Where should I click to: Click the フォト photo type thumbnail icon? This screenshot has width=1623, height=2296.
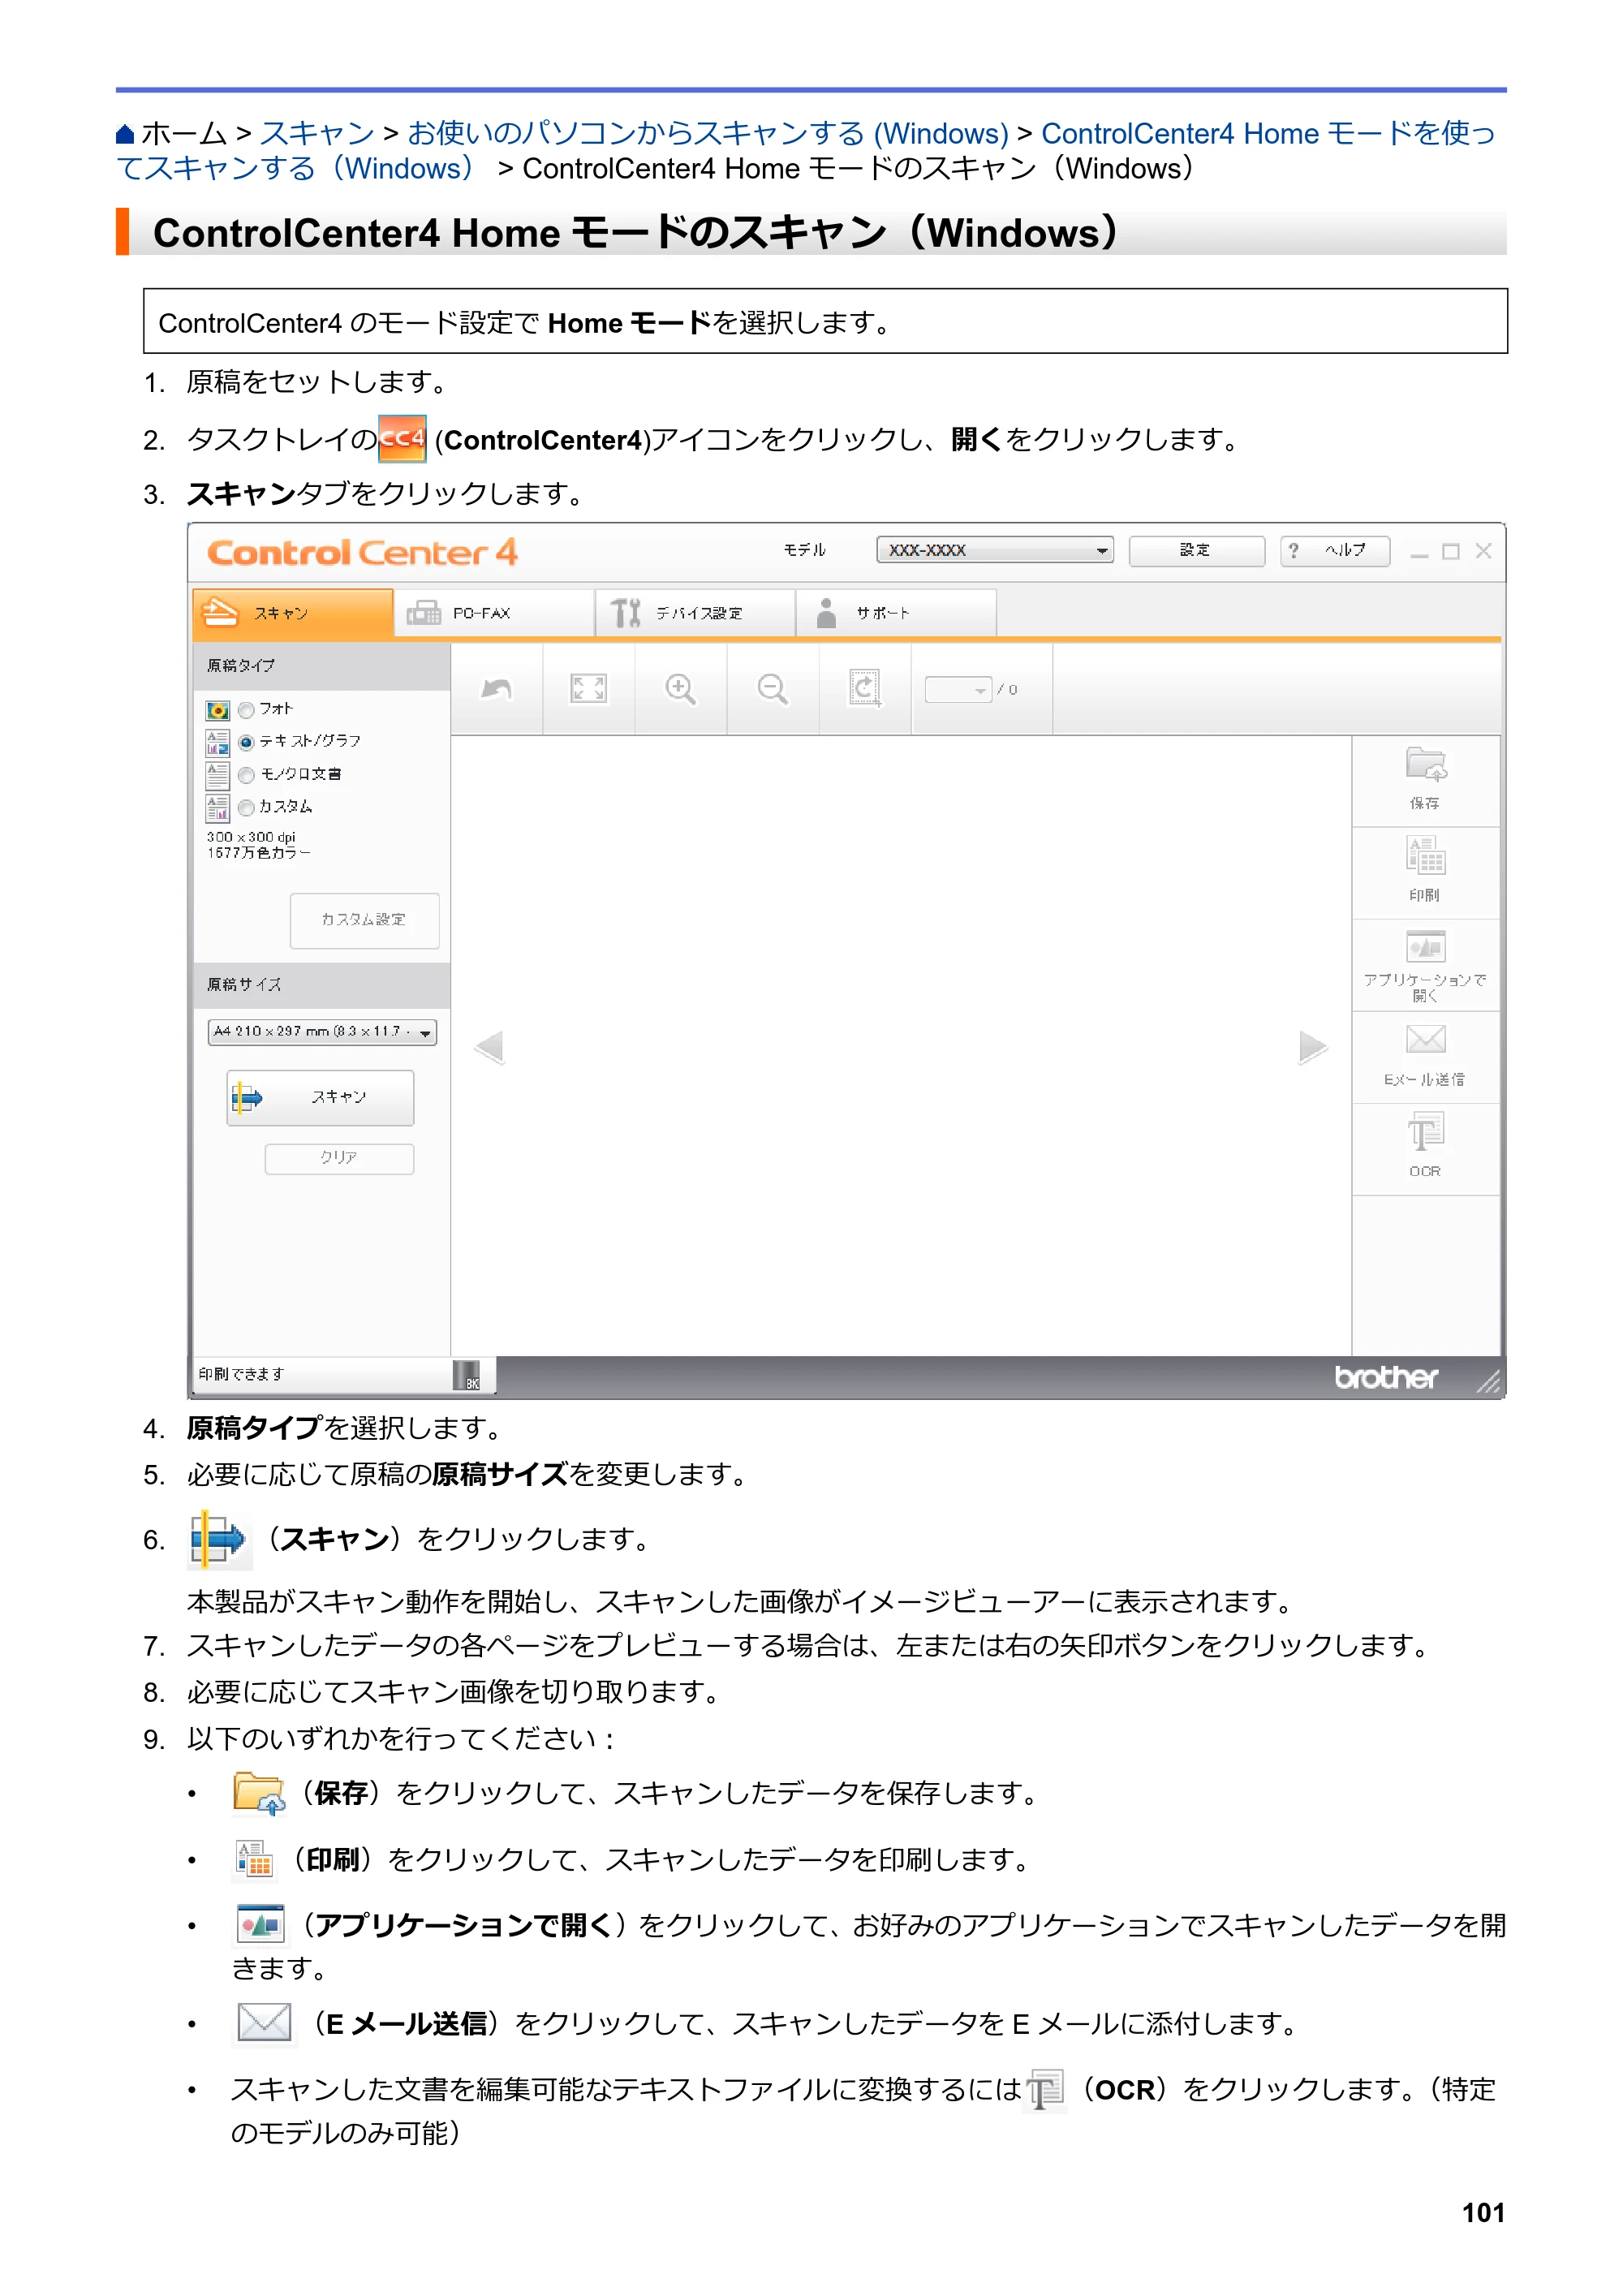tap(217, 710)
